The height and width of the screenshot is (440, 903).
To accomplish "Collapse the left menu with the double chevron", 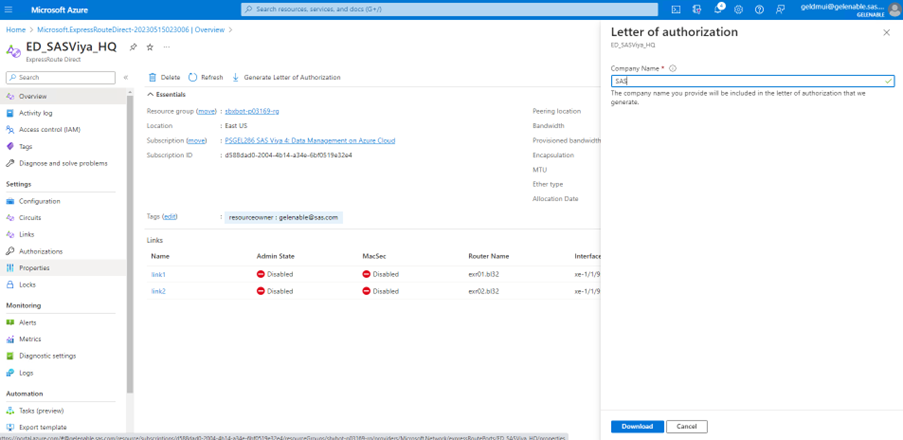I will coord(126,77).
